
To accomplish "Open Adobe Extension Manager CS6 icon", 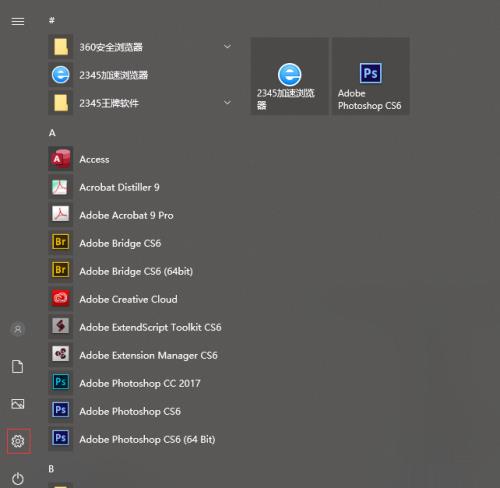I will point(61,355).
